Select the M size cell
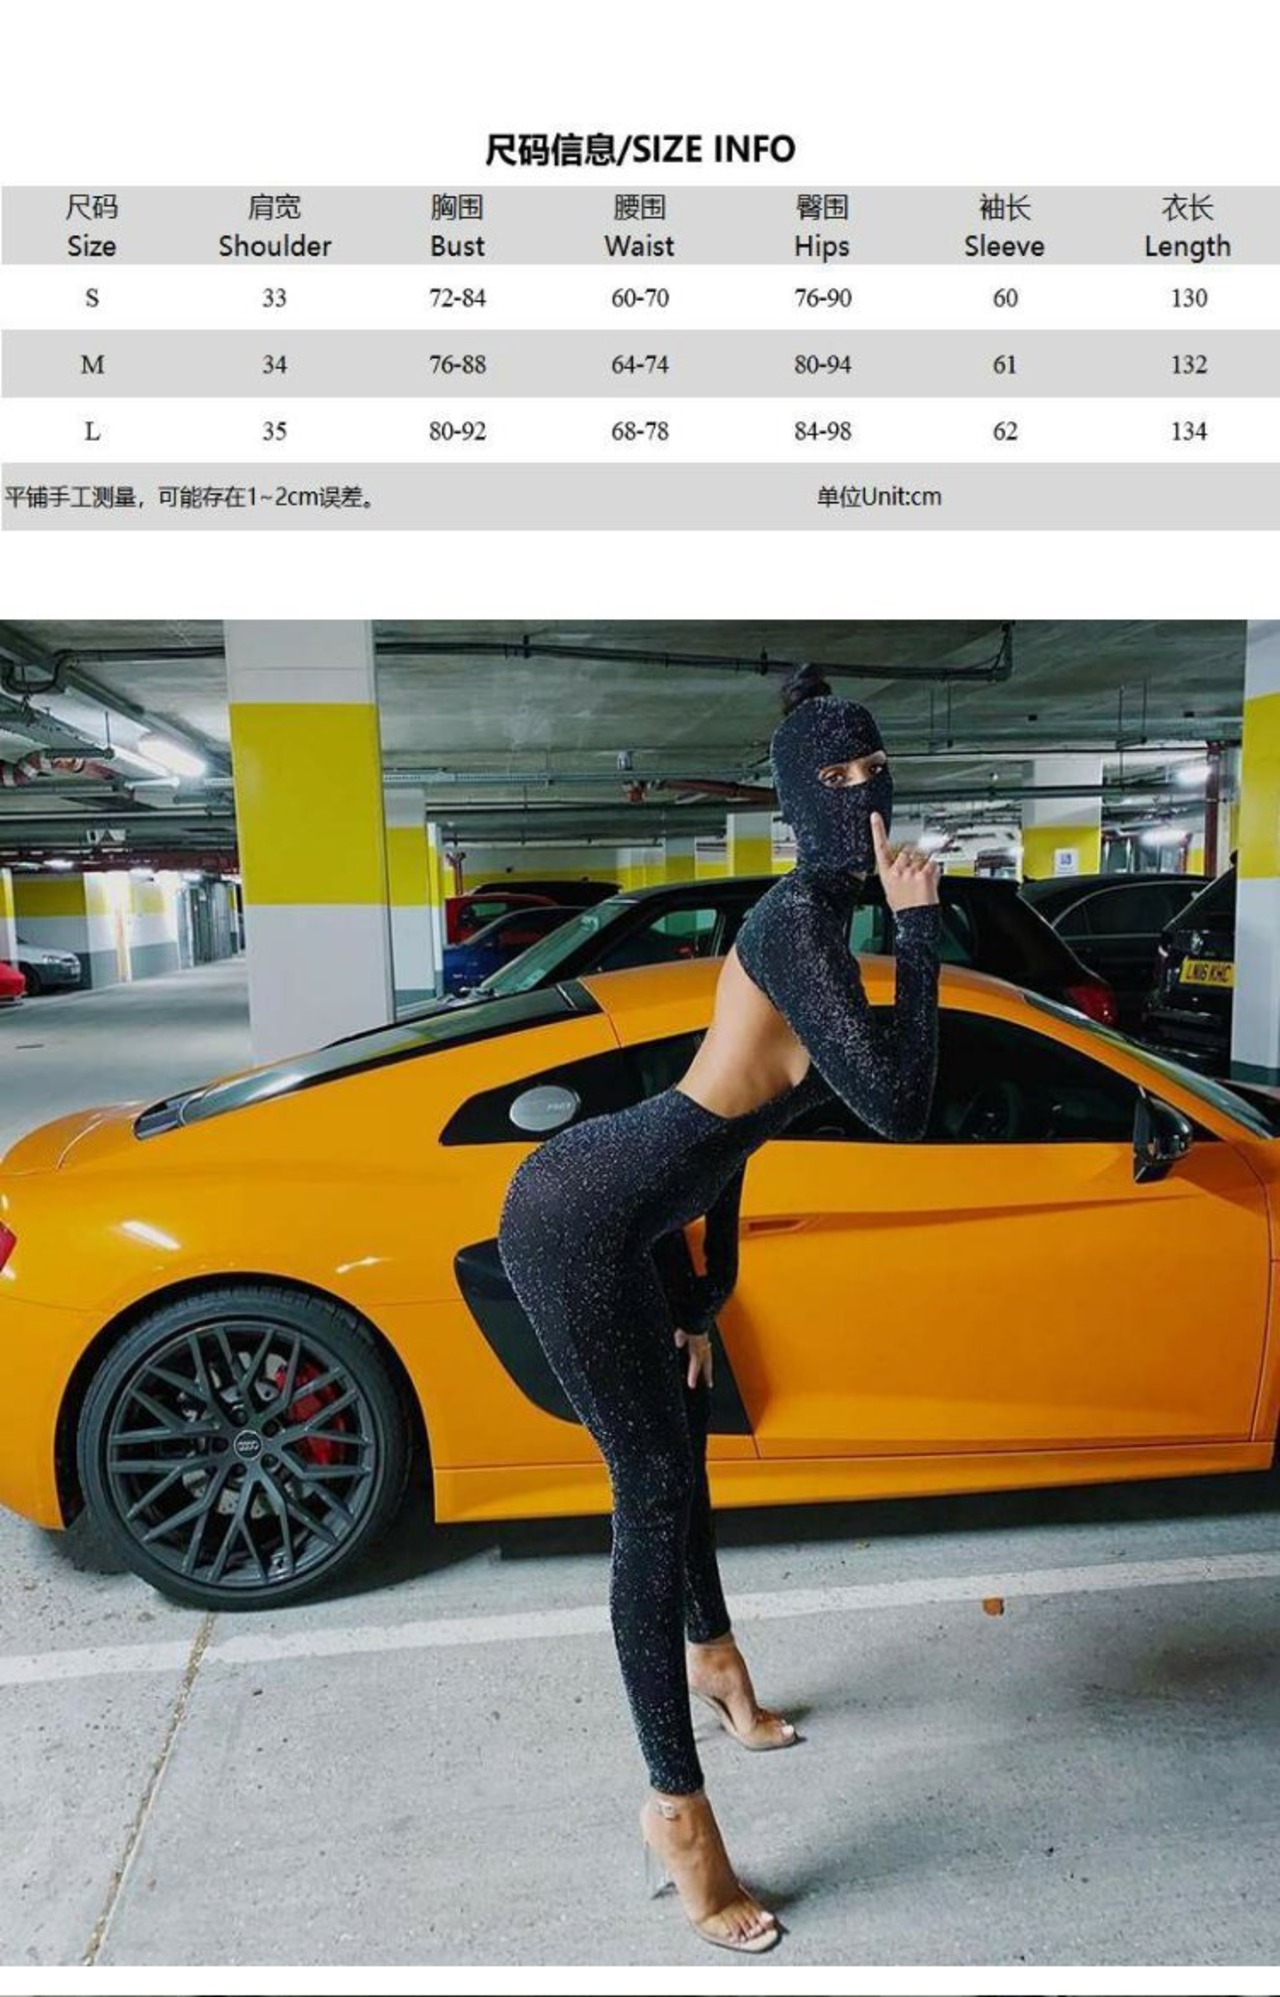Screen dimensions: 1280x1997 coord(92,365)
